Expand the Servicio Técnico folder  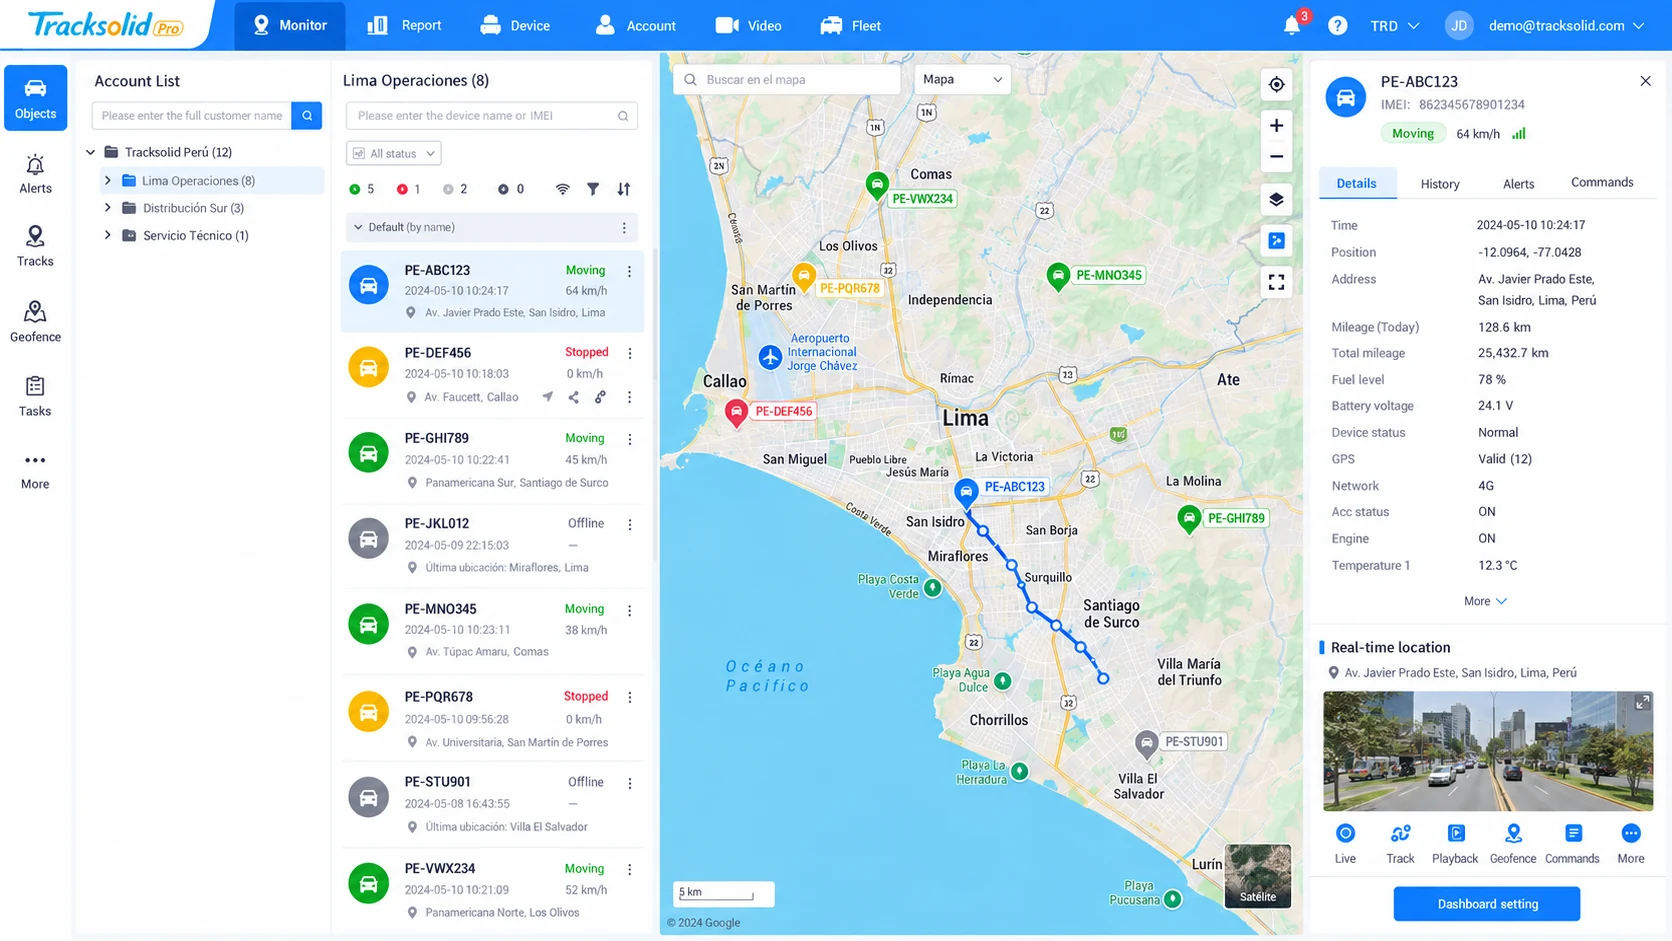108,236
